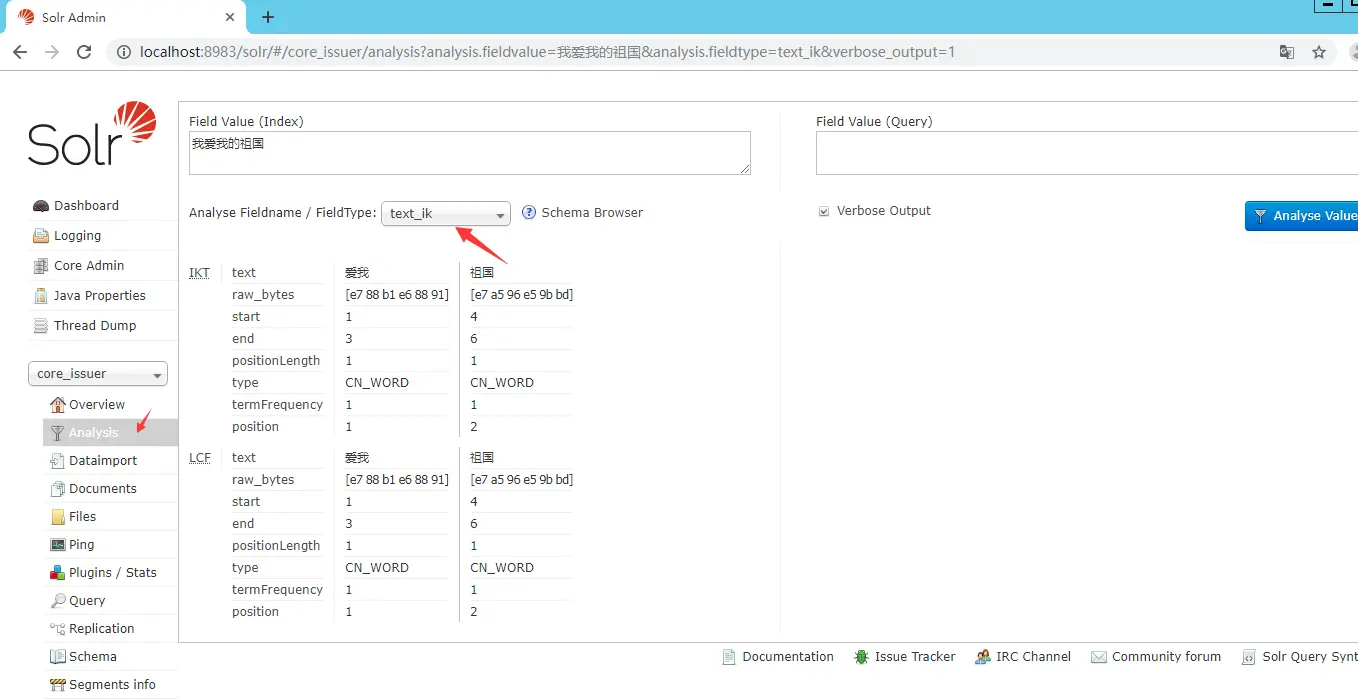This screenshot has height=699, width=1358.
Task: Select the Solr Admin browser tab
Action: point(125,17)
